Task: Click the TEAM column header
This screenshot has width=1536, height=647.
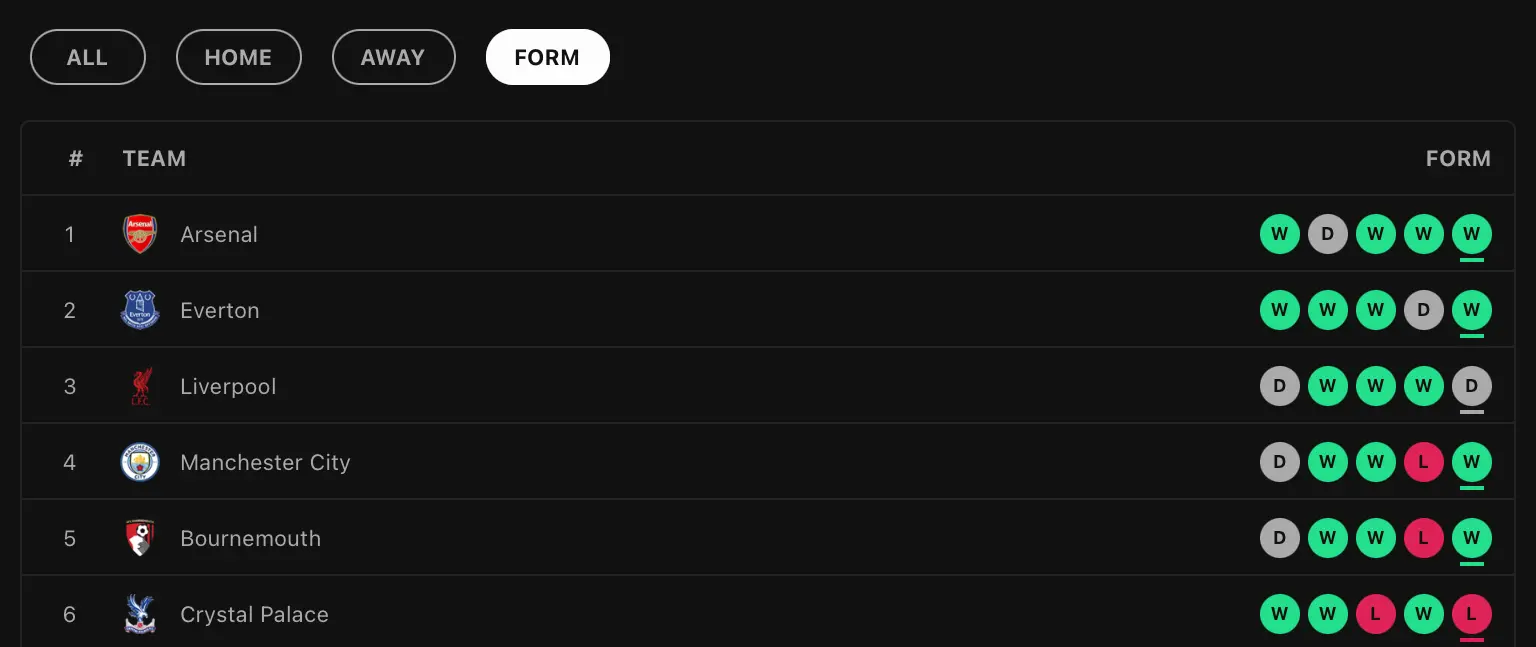Action: [x=154, y=158]
